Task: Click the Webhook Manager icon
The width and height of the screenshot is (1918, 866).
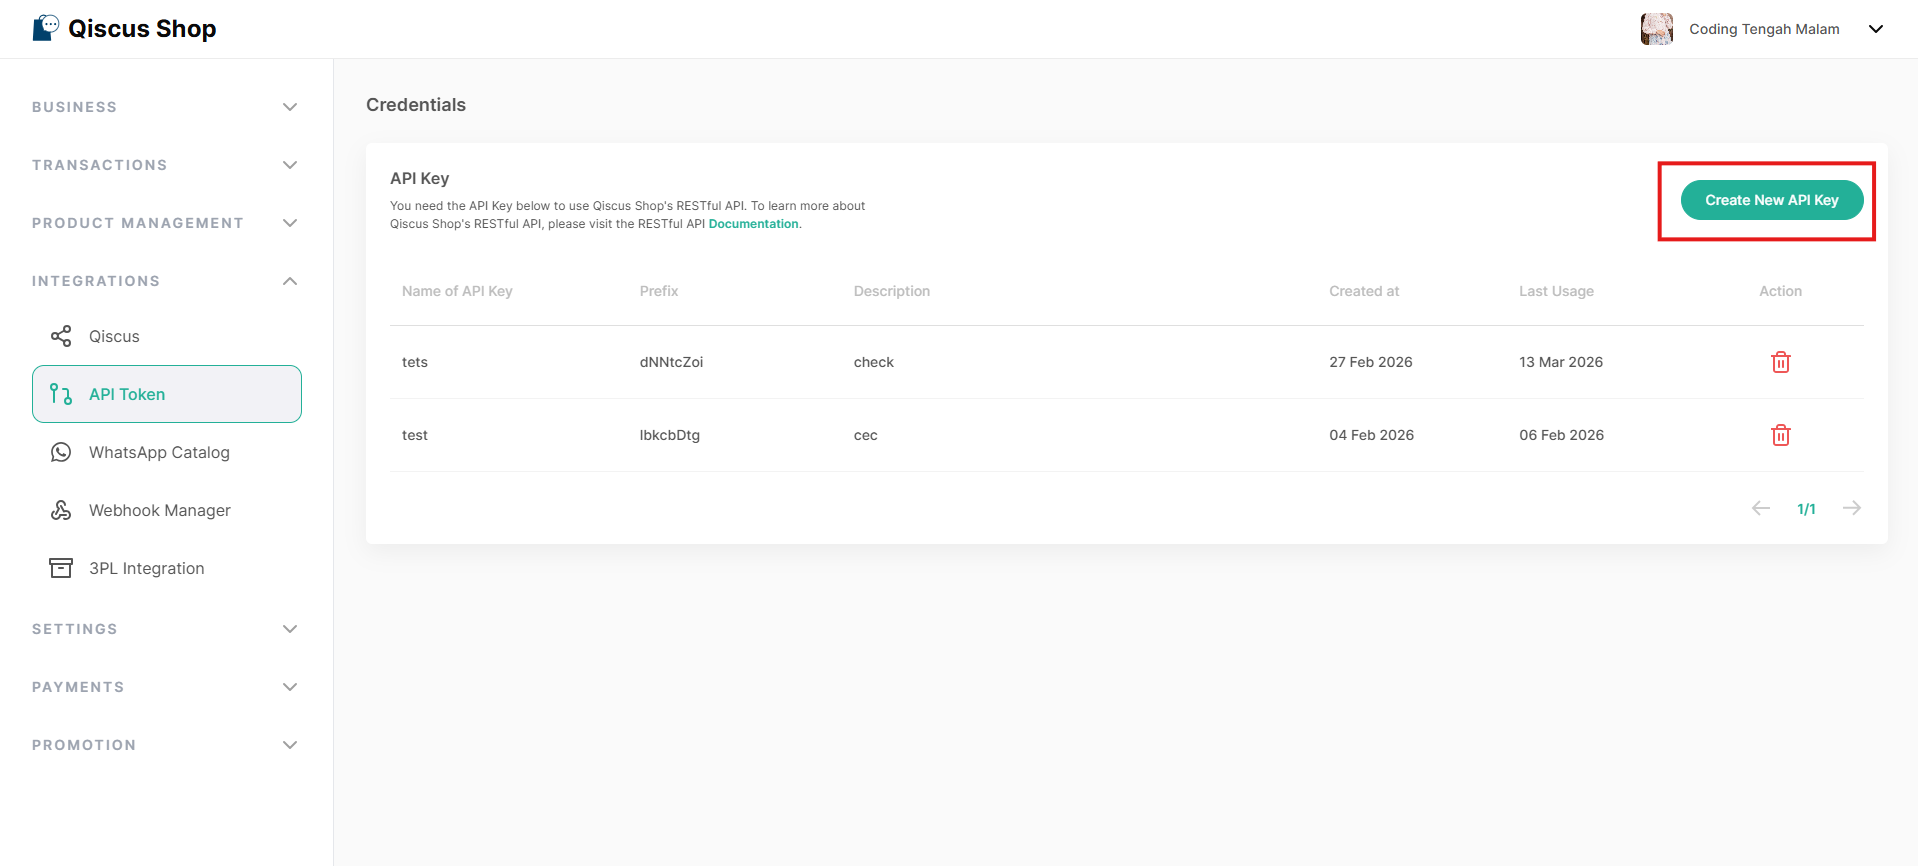Action: [x=61, y=510]
